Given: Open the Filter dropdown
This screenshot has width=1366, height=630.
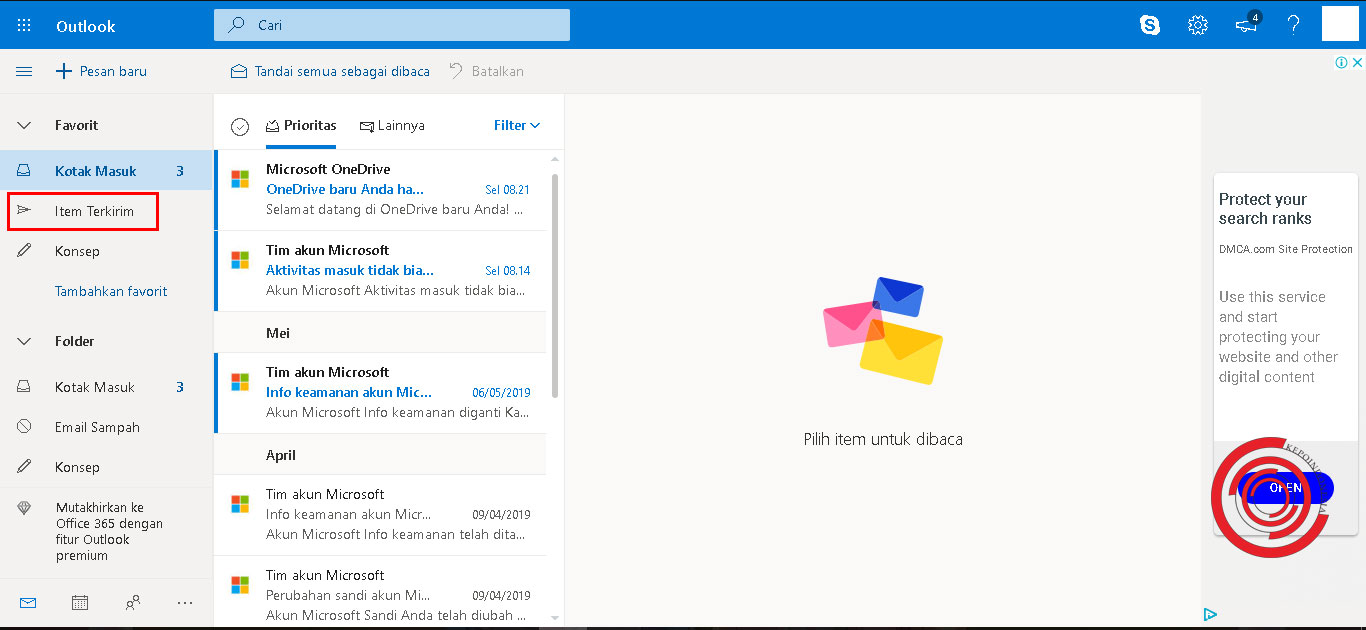Looking at the screenshot, I should point(517,125).
